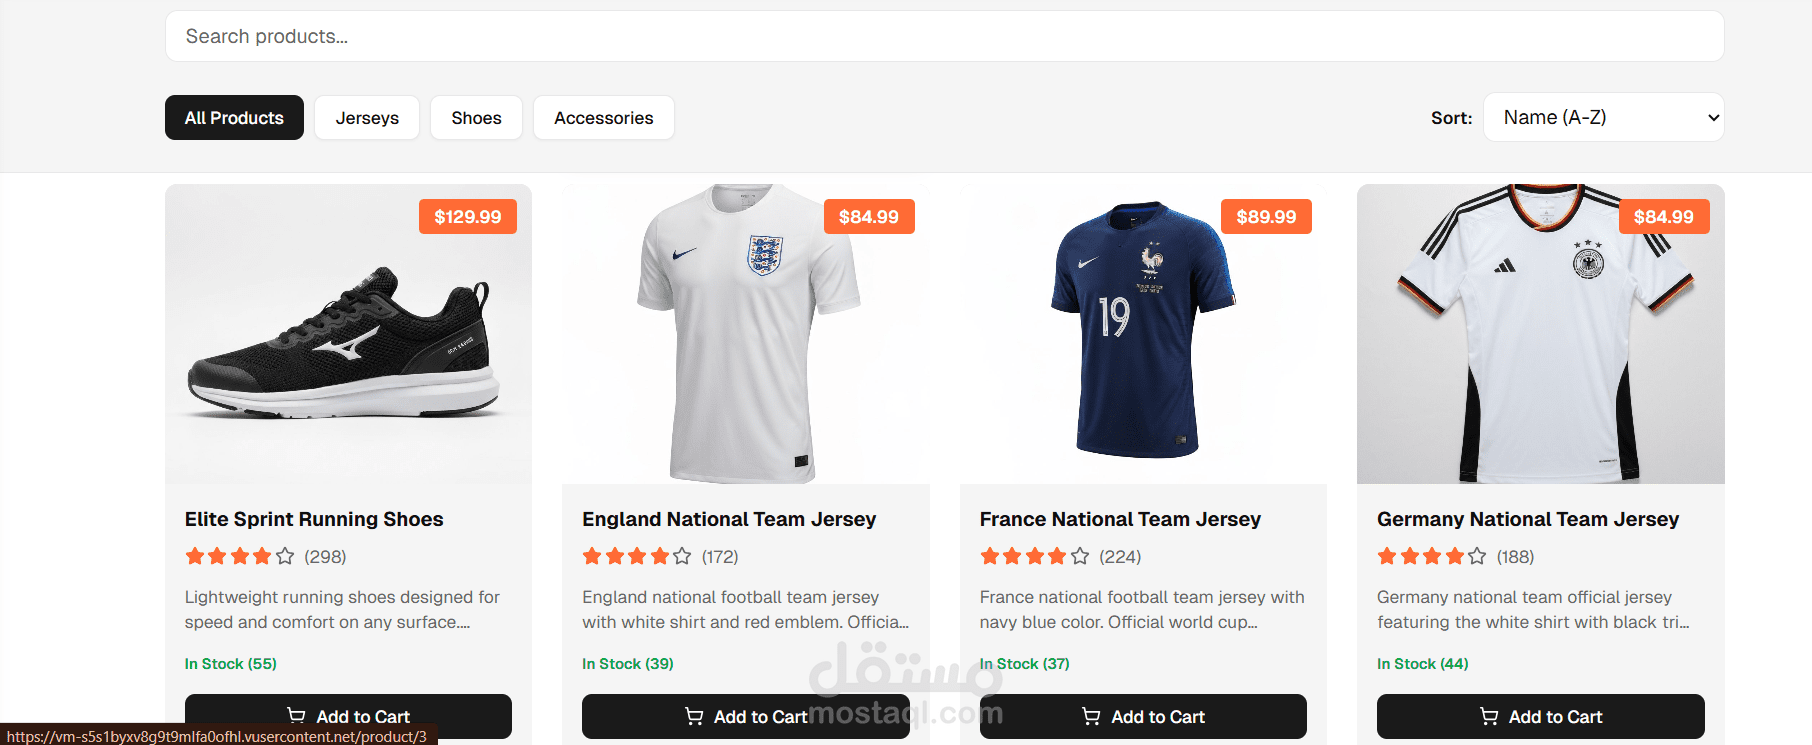Screen dimensions: 1812x745
Task: Click the Search products input field
Action: point(944,37)
